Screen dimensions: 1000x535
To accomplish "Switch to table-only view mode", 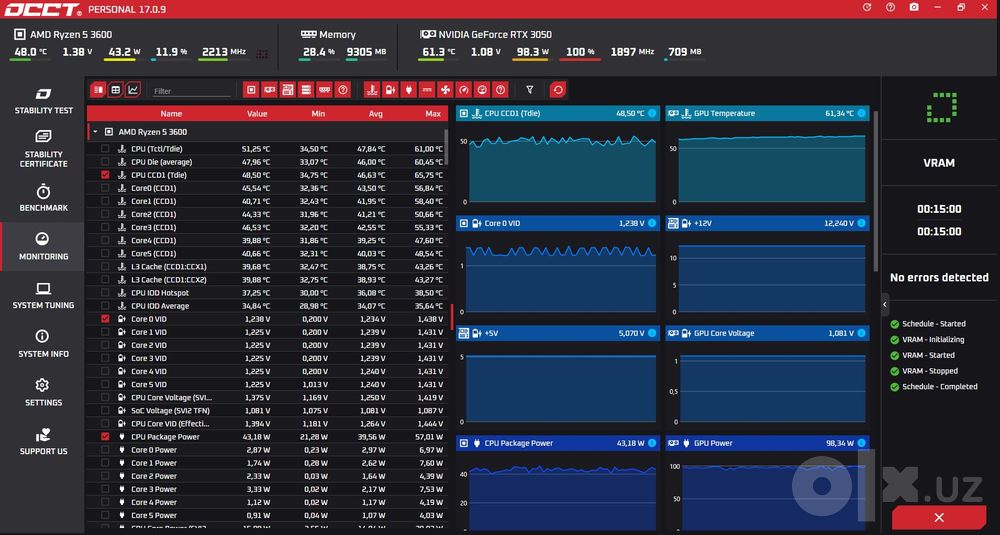I will pos(115,90).
